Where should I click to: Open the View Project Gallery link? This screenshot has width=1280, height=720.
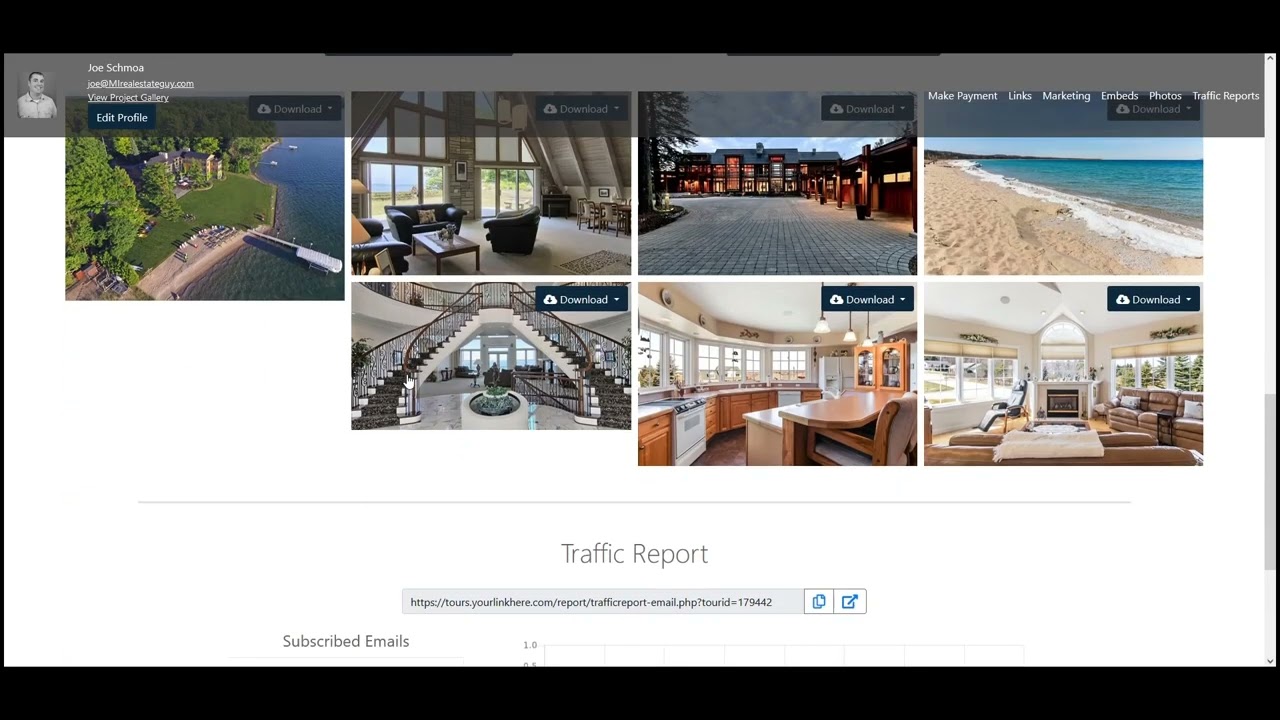point(128,97)
